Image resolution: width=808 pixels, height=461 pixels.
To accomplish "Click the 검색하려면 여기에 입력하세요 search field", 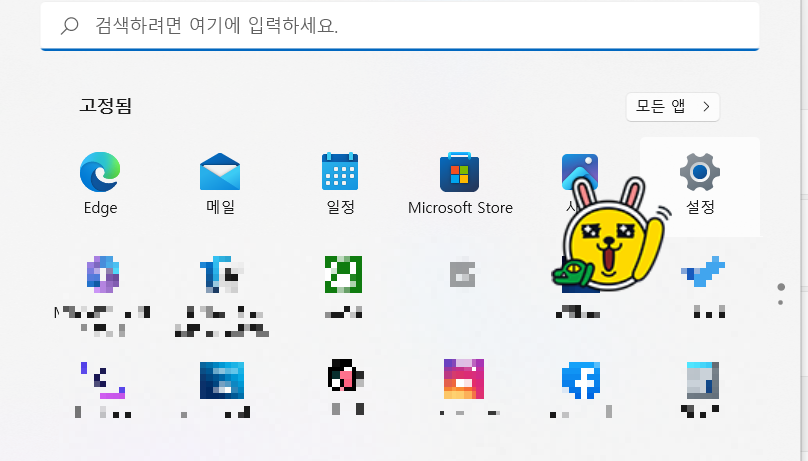I will point(400,26).
